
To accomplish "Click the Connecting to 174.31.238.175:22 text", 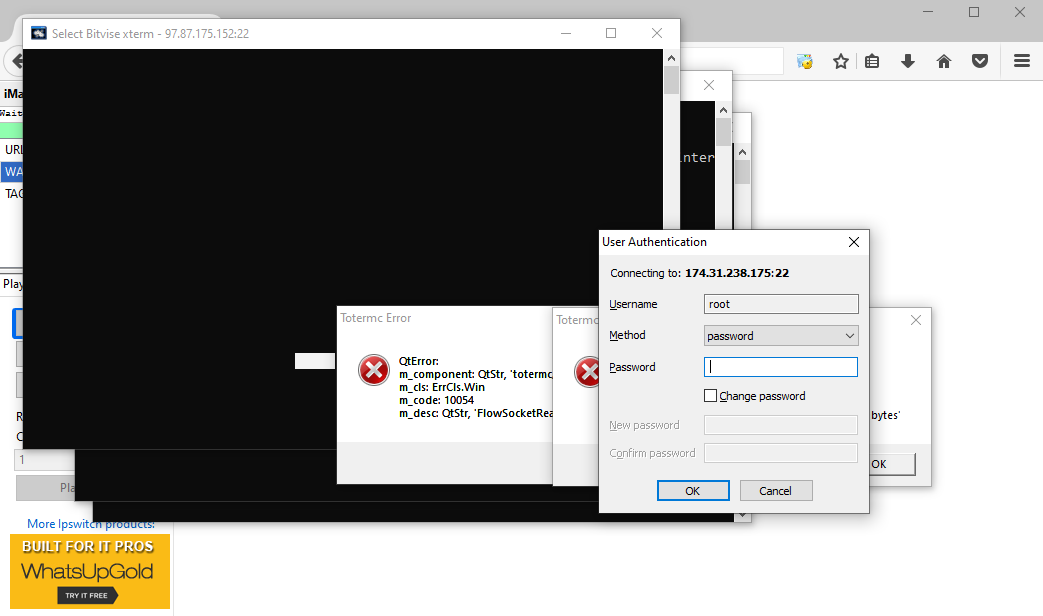I will pos(700,273).
